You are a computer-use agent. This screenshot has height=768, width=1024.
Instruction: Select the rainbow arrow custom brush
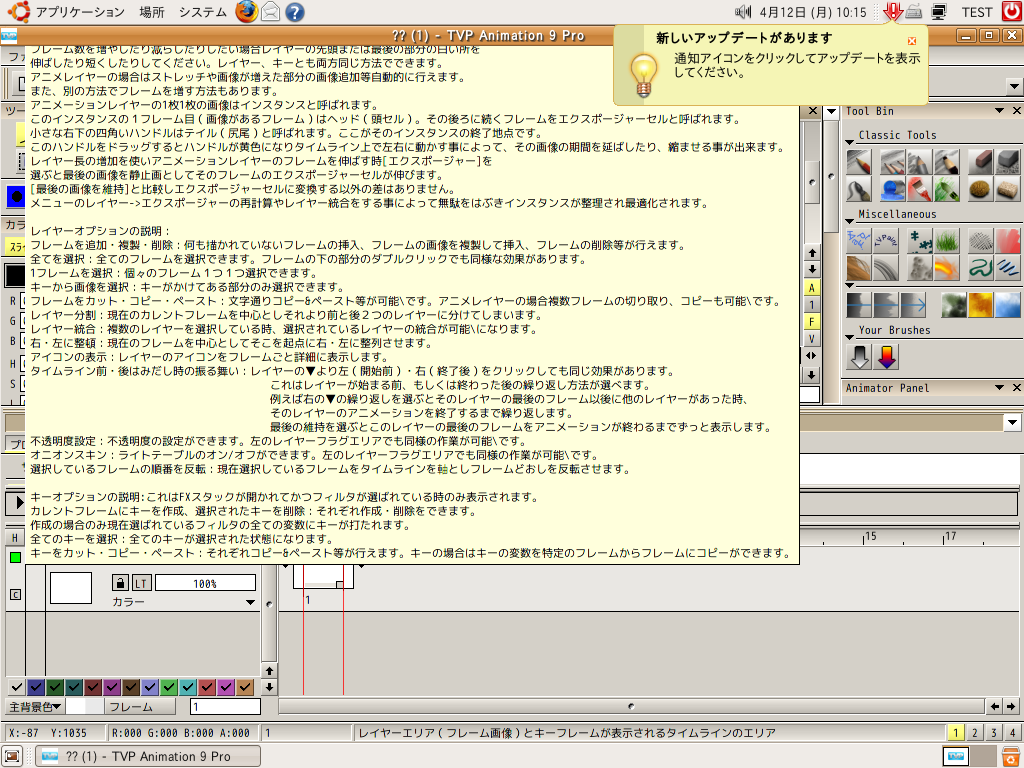point(886,357)
